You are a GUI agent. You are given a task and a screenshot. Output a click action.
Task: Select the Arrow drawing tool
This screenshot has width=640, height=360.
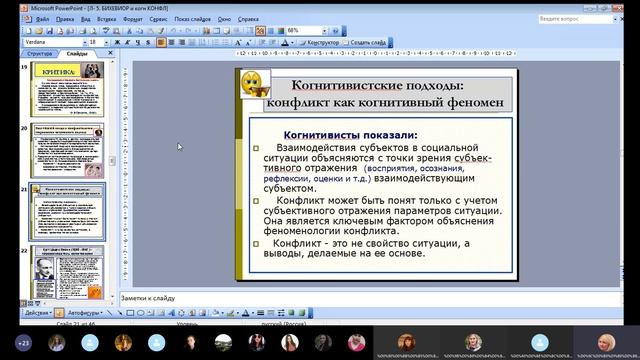tap(120, 313)
